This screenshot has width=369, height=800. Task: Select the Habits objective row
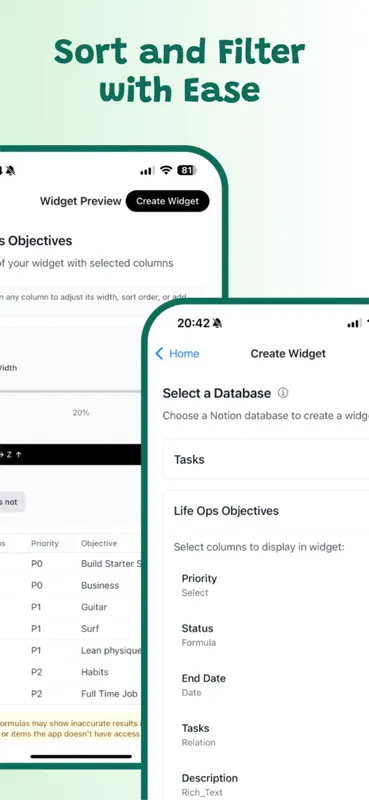tap(70, 672)
